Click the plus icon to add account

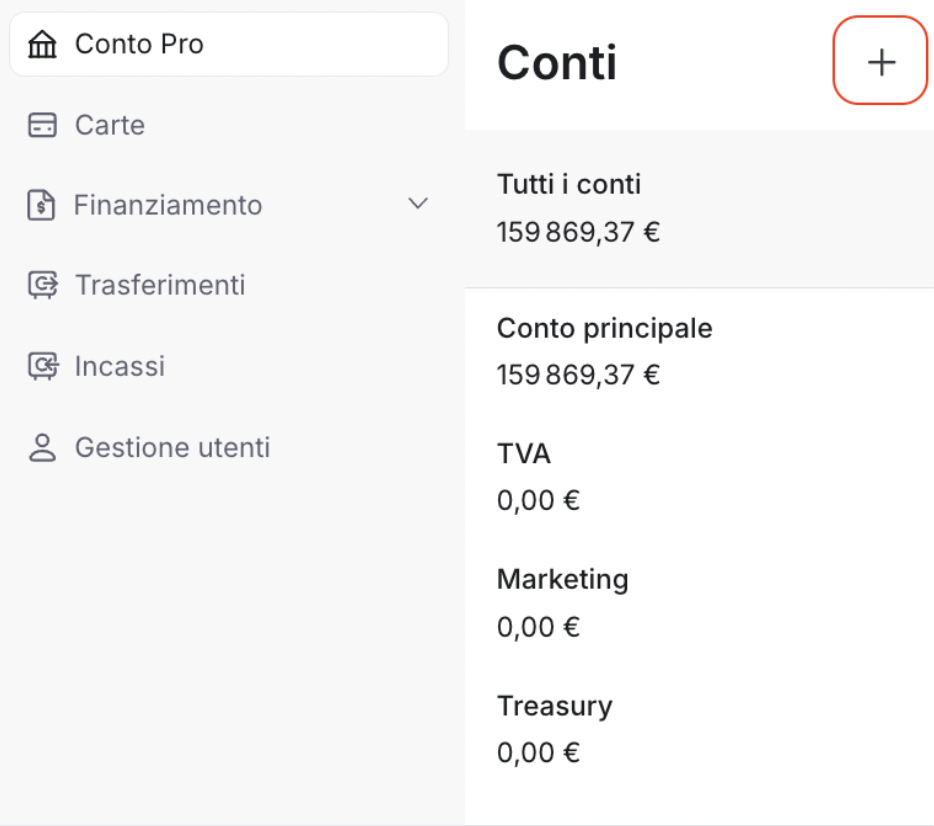(x=881, y=62)
